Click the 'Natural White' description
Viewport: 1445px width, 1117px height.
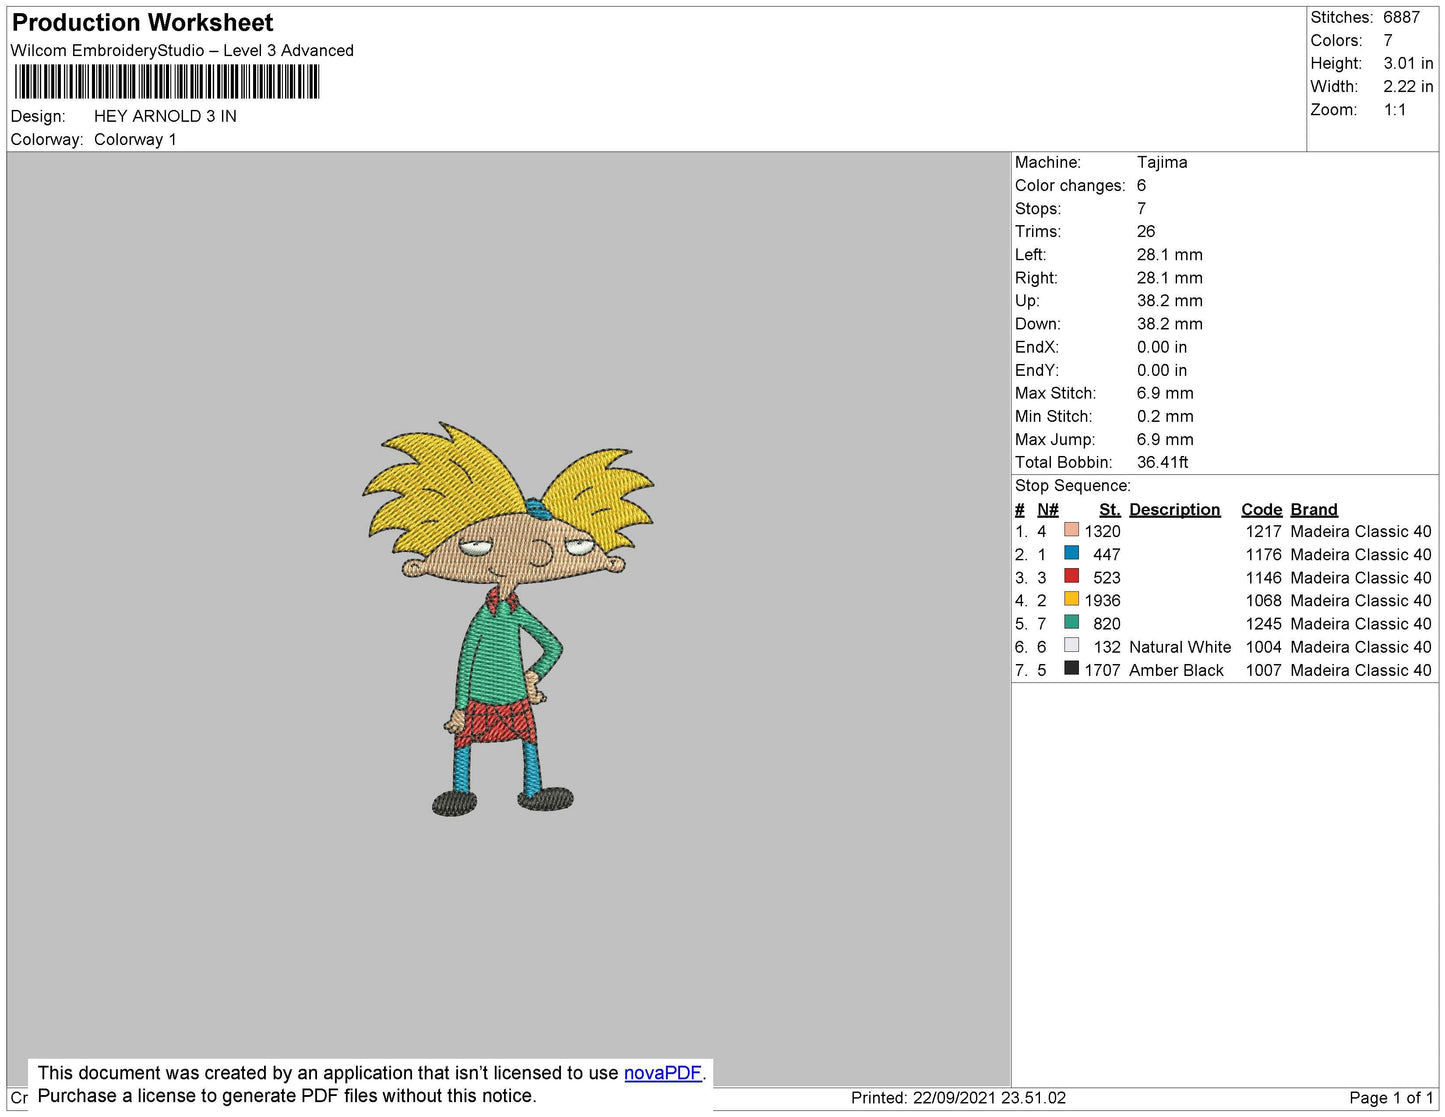(x=1180, y=647)
